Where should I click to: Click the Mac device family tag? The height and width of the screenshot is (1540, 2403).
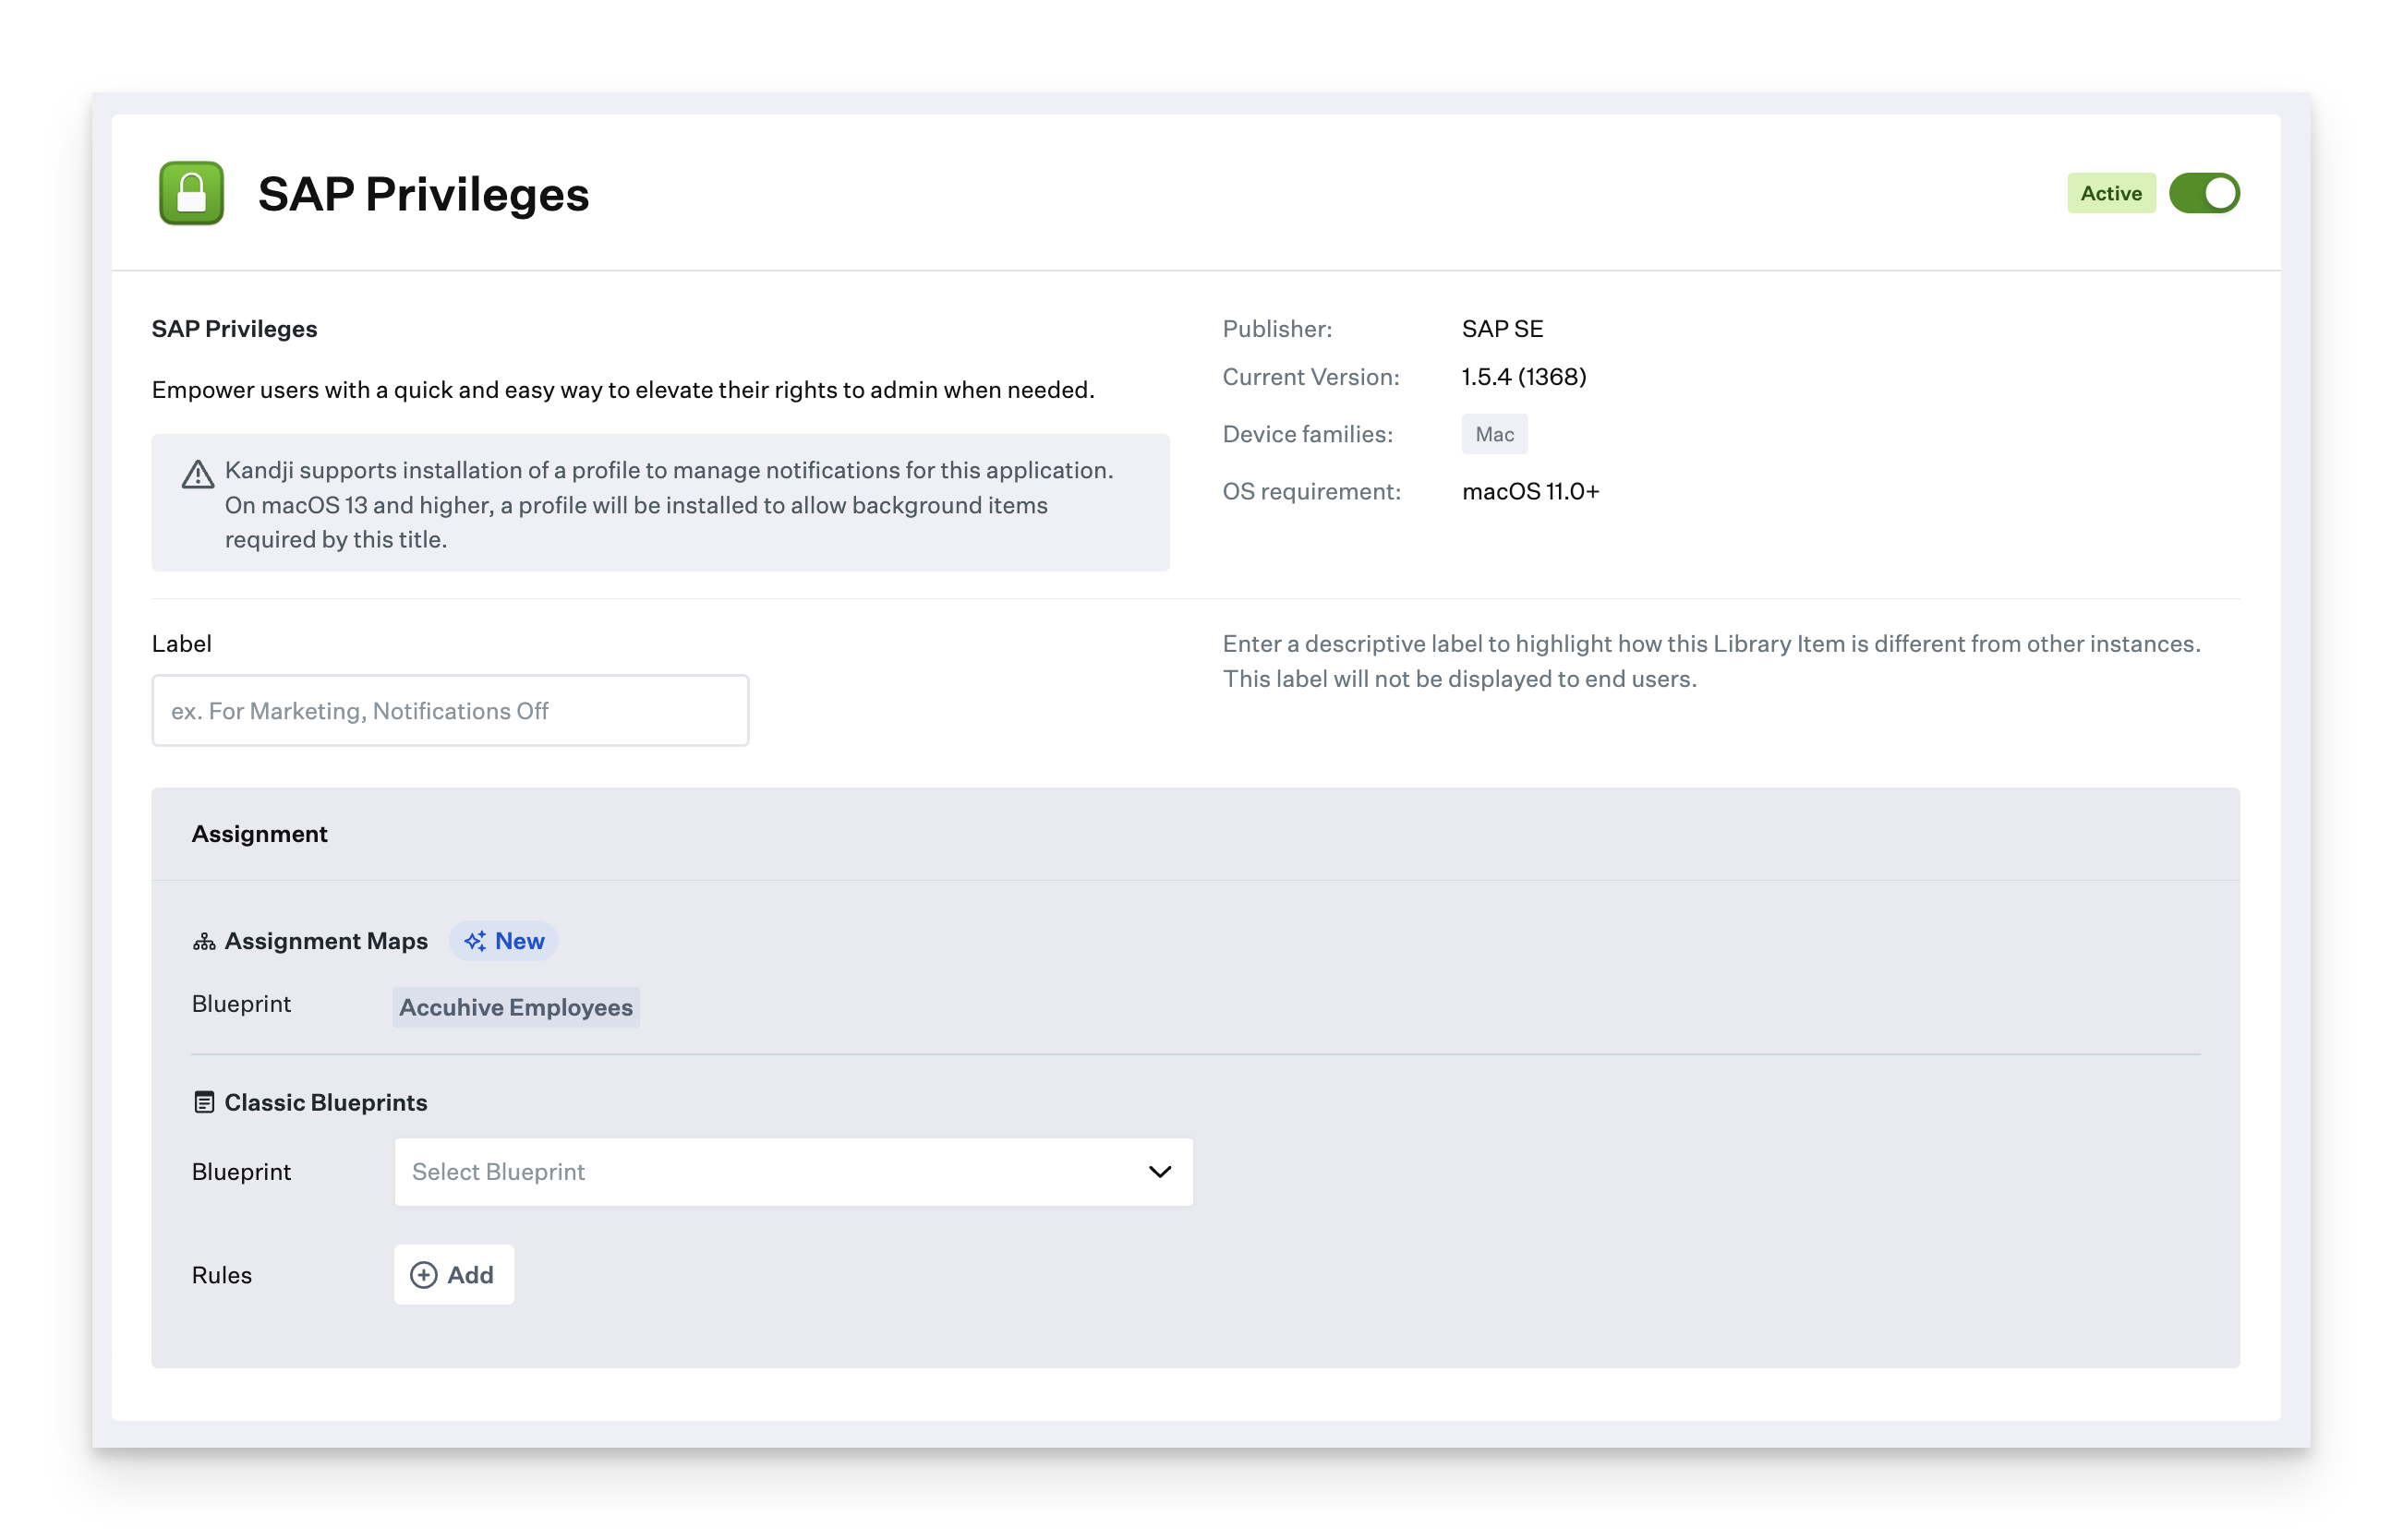click(1494, 434)
